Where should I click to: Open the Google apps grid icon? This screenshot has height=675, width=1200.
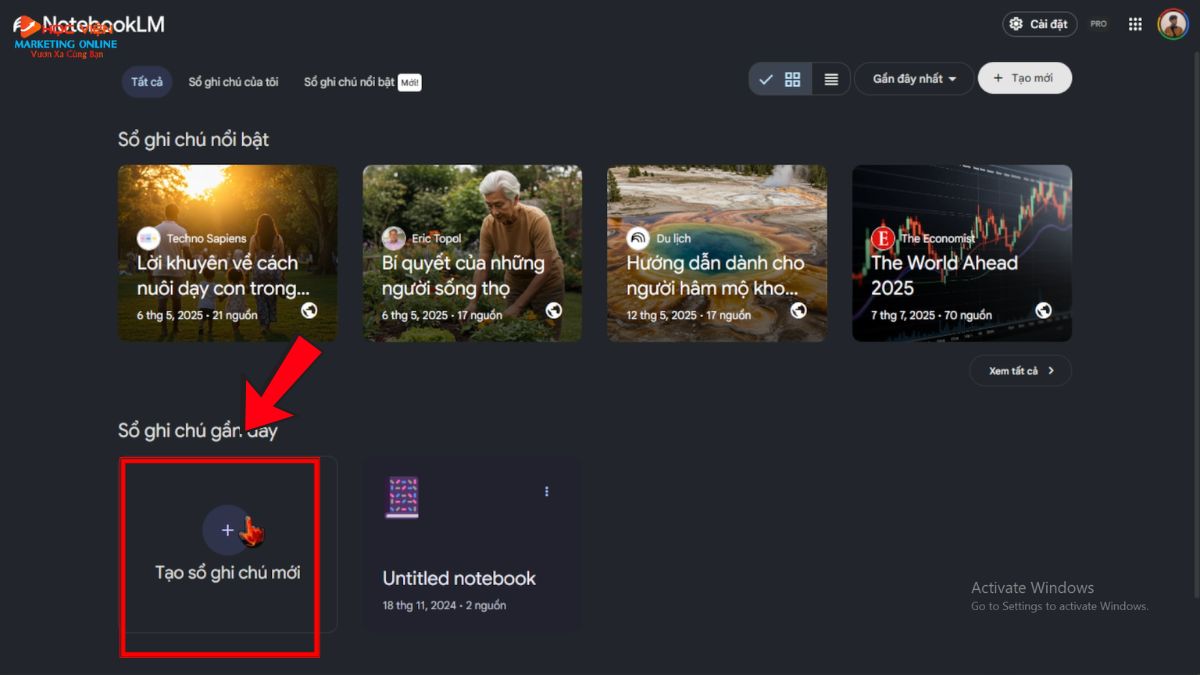pyautogui.click(x=1135, y=24)
